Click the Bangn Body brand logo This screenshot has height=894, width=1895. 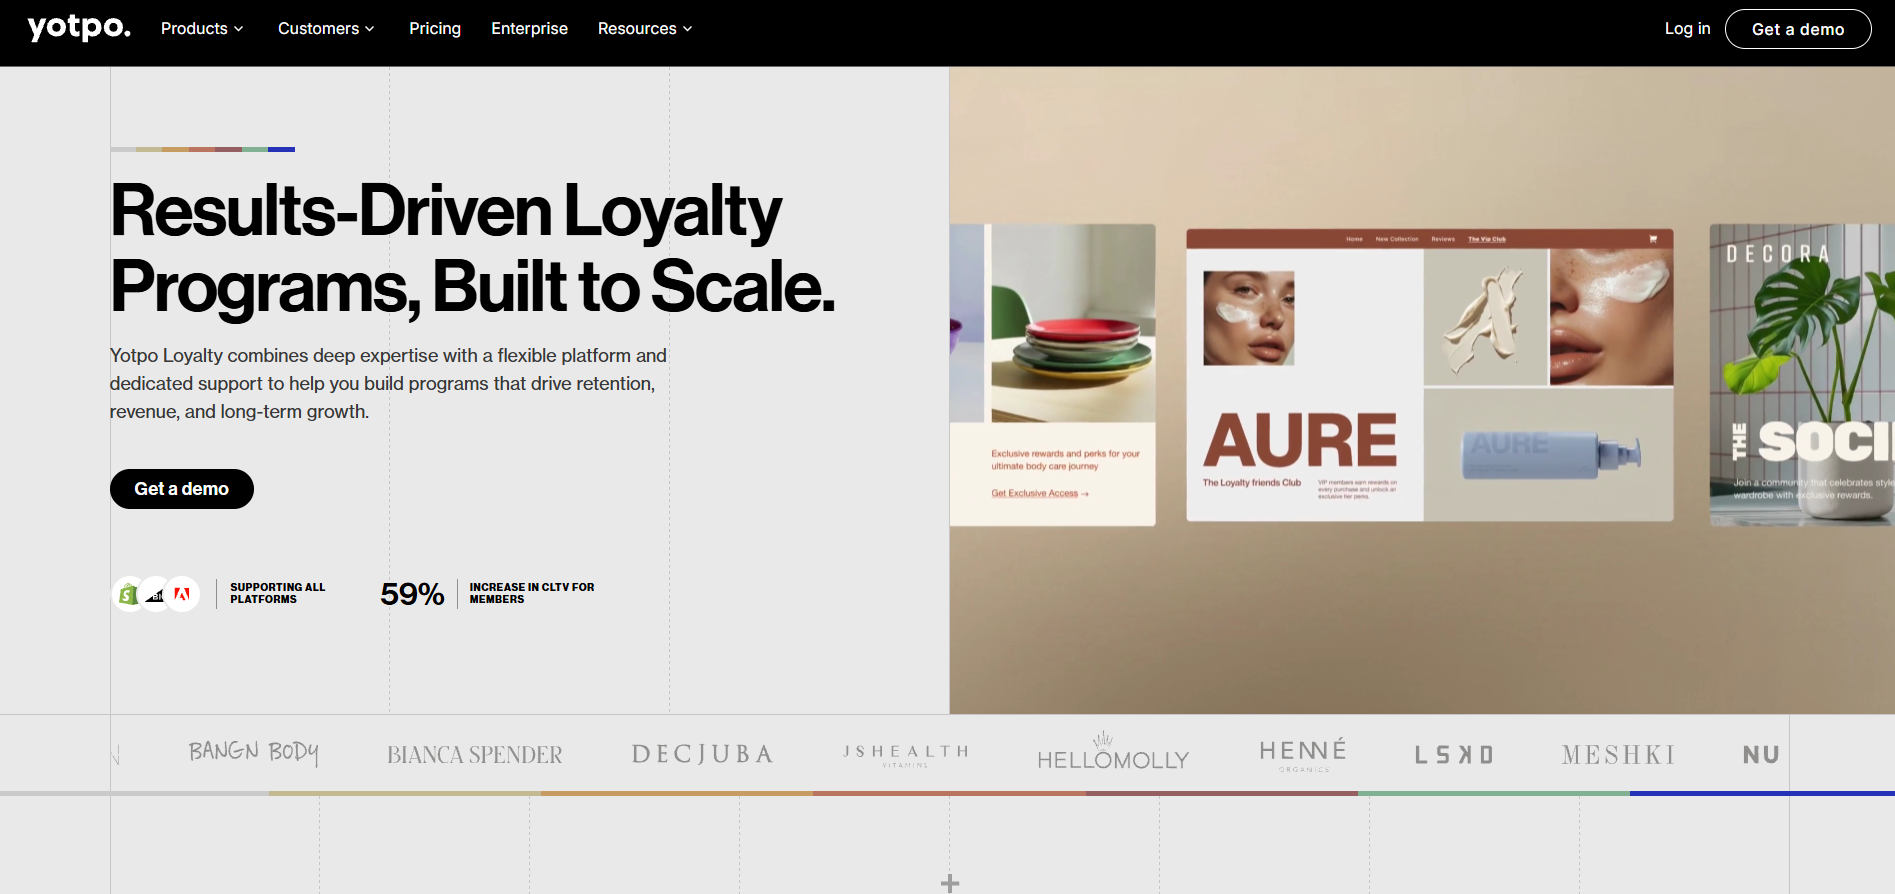tap(254, 753)
